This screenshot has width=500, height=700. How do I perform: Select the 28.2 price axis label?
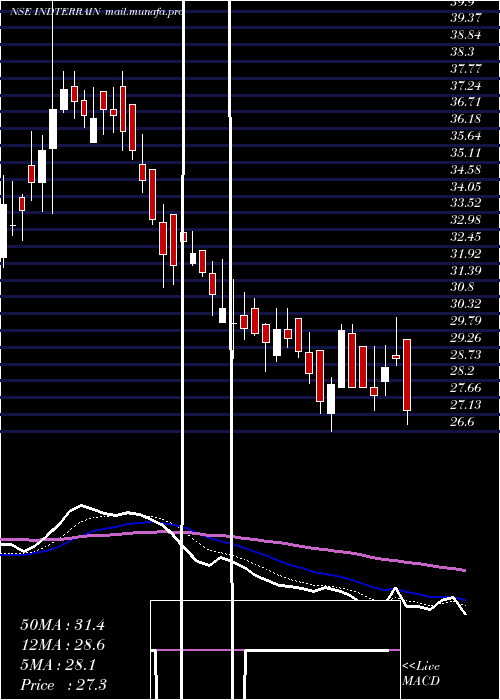pos(462,371)
